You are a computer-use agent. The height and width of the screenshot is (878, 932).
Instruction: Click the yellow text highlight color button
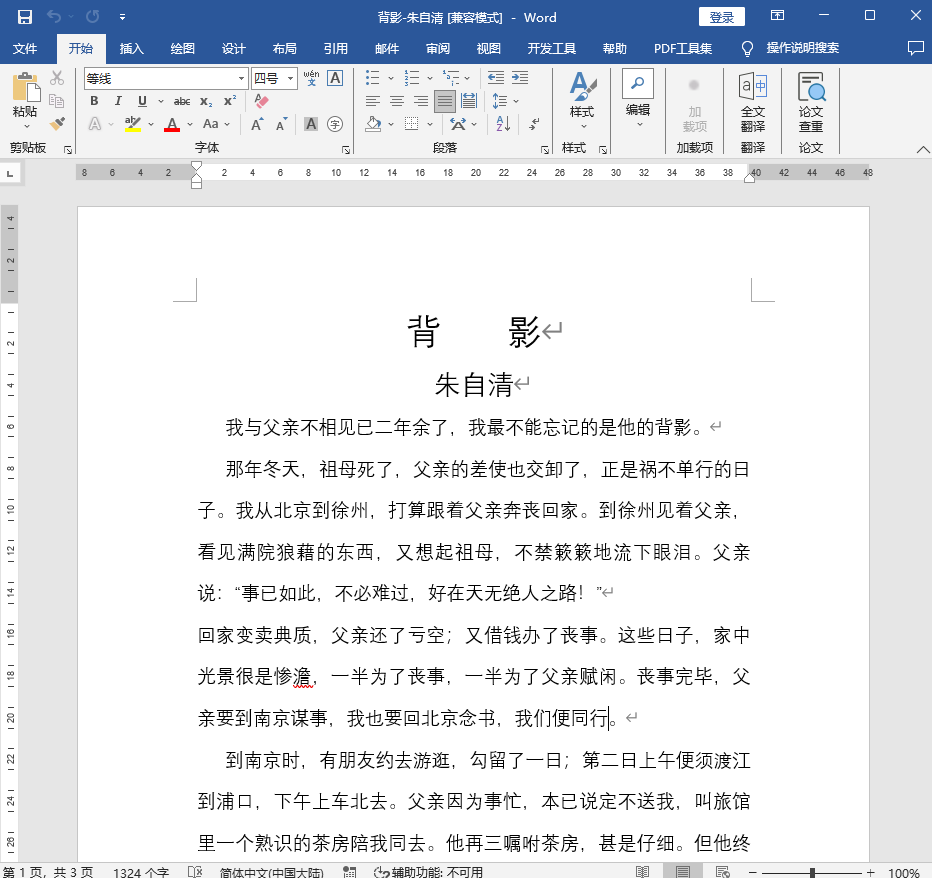[133, 124]
